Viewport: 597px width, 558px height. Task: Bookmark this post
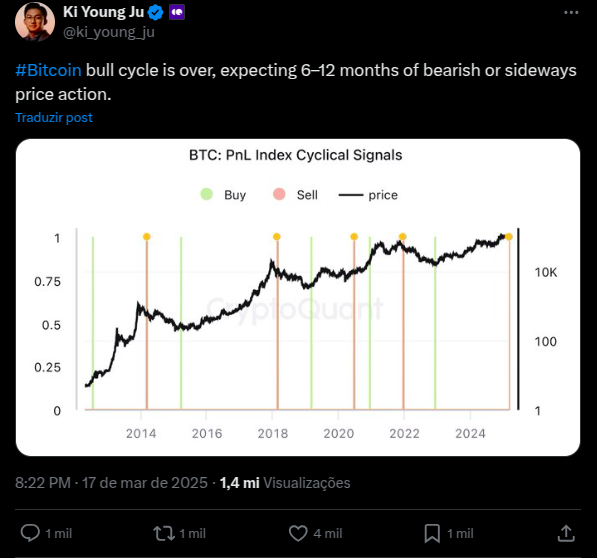click(432, 533)
